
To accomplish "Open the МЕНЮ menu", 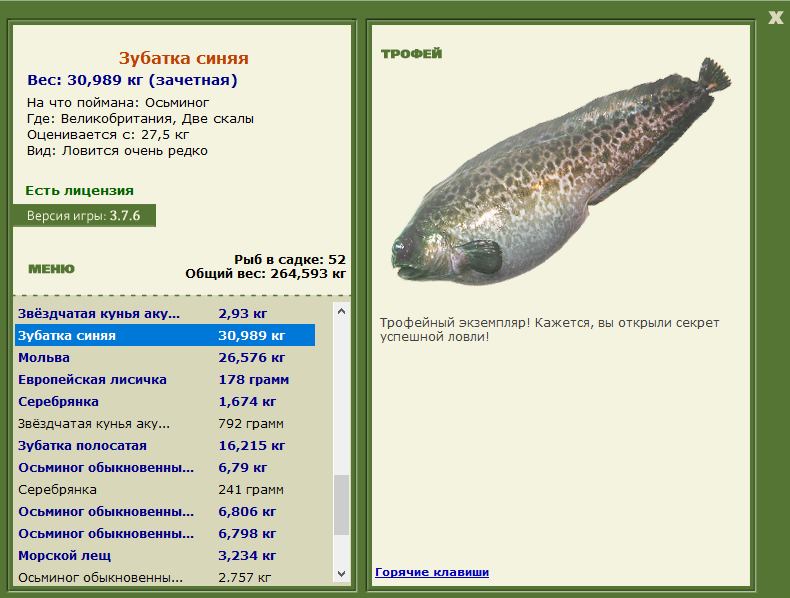I will tap(51, 269).
